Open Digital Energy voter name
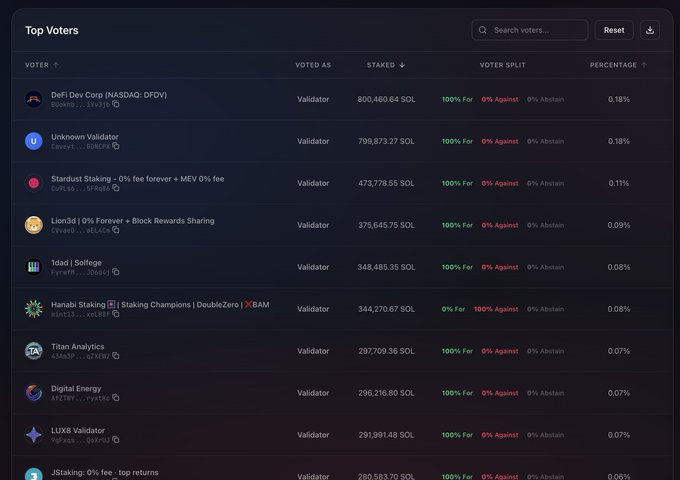The image size is (680, 480). 76,389
